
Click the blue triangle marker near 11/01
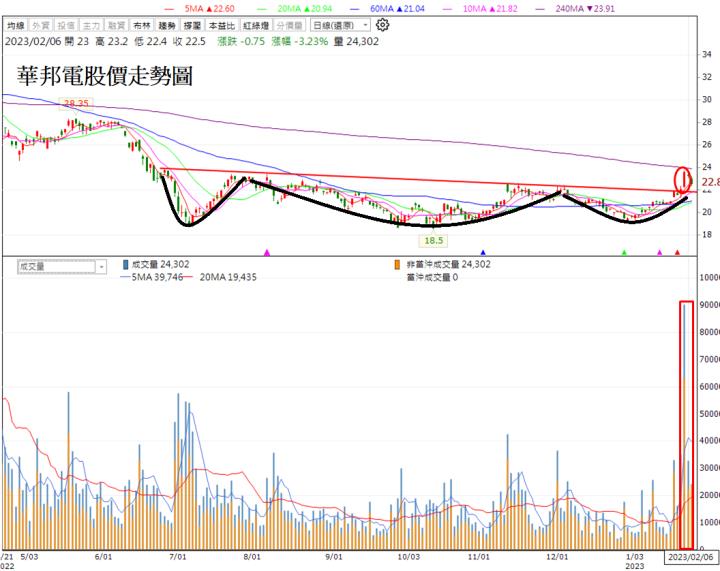(x=483, y=252)
